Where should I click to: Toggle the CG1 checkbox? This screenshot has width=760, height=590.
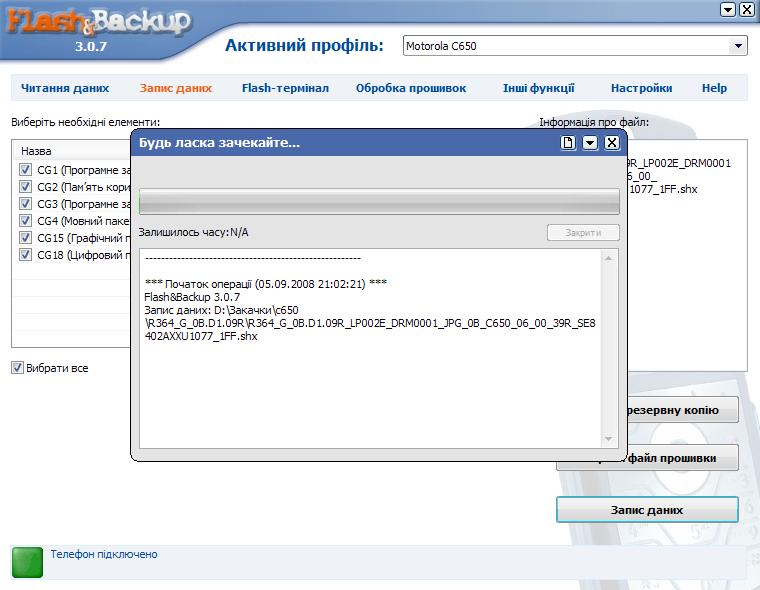click(x=25, y=170)
